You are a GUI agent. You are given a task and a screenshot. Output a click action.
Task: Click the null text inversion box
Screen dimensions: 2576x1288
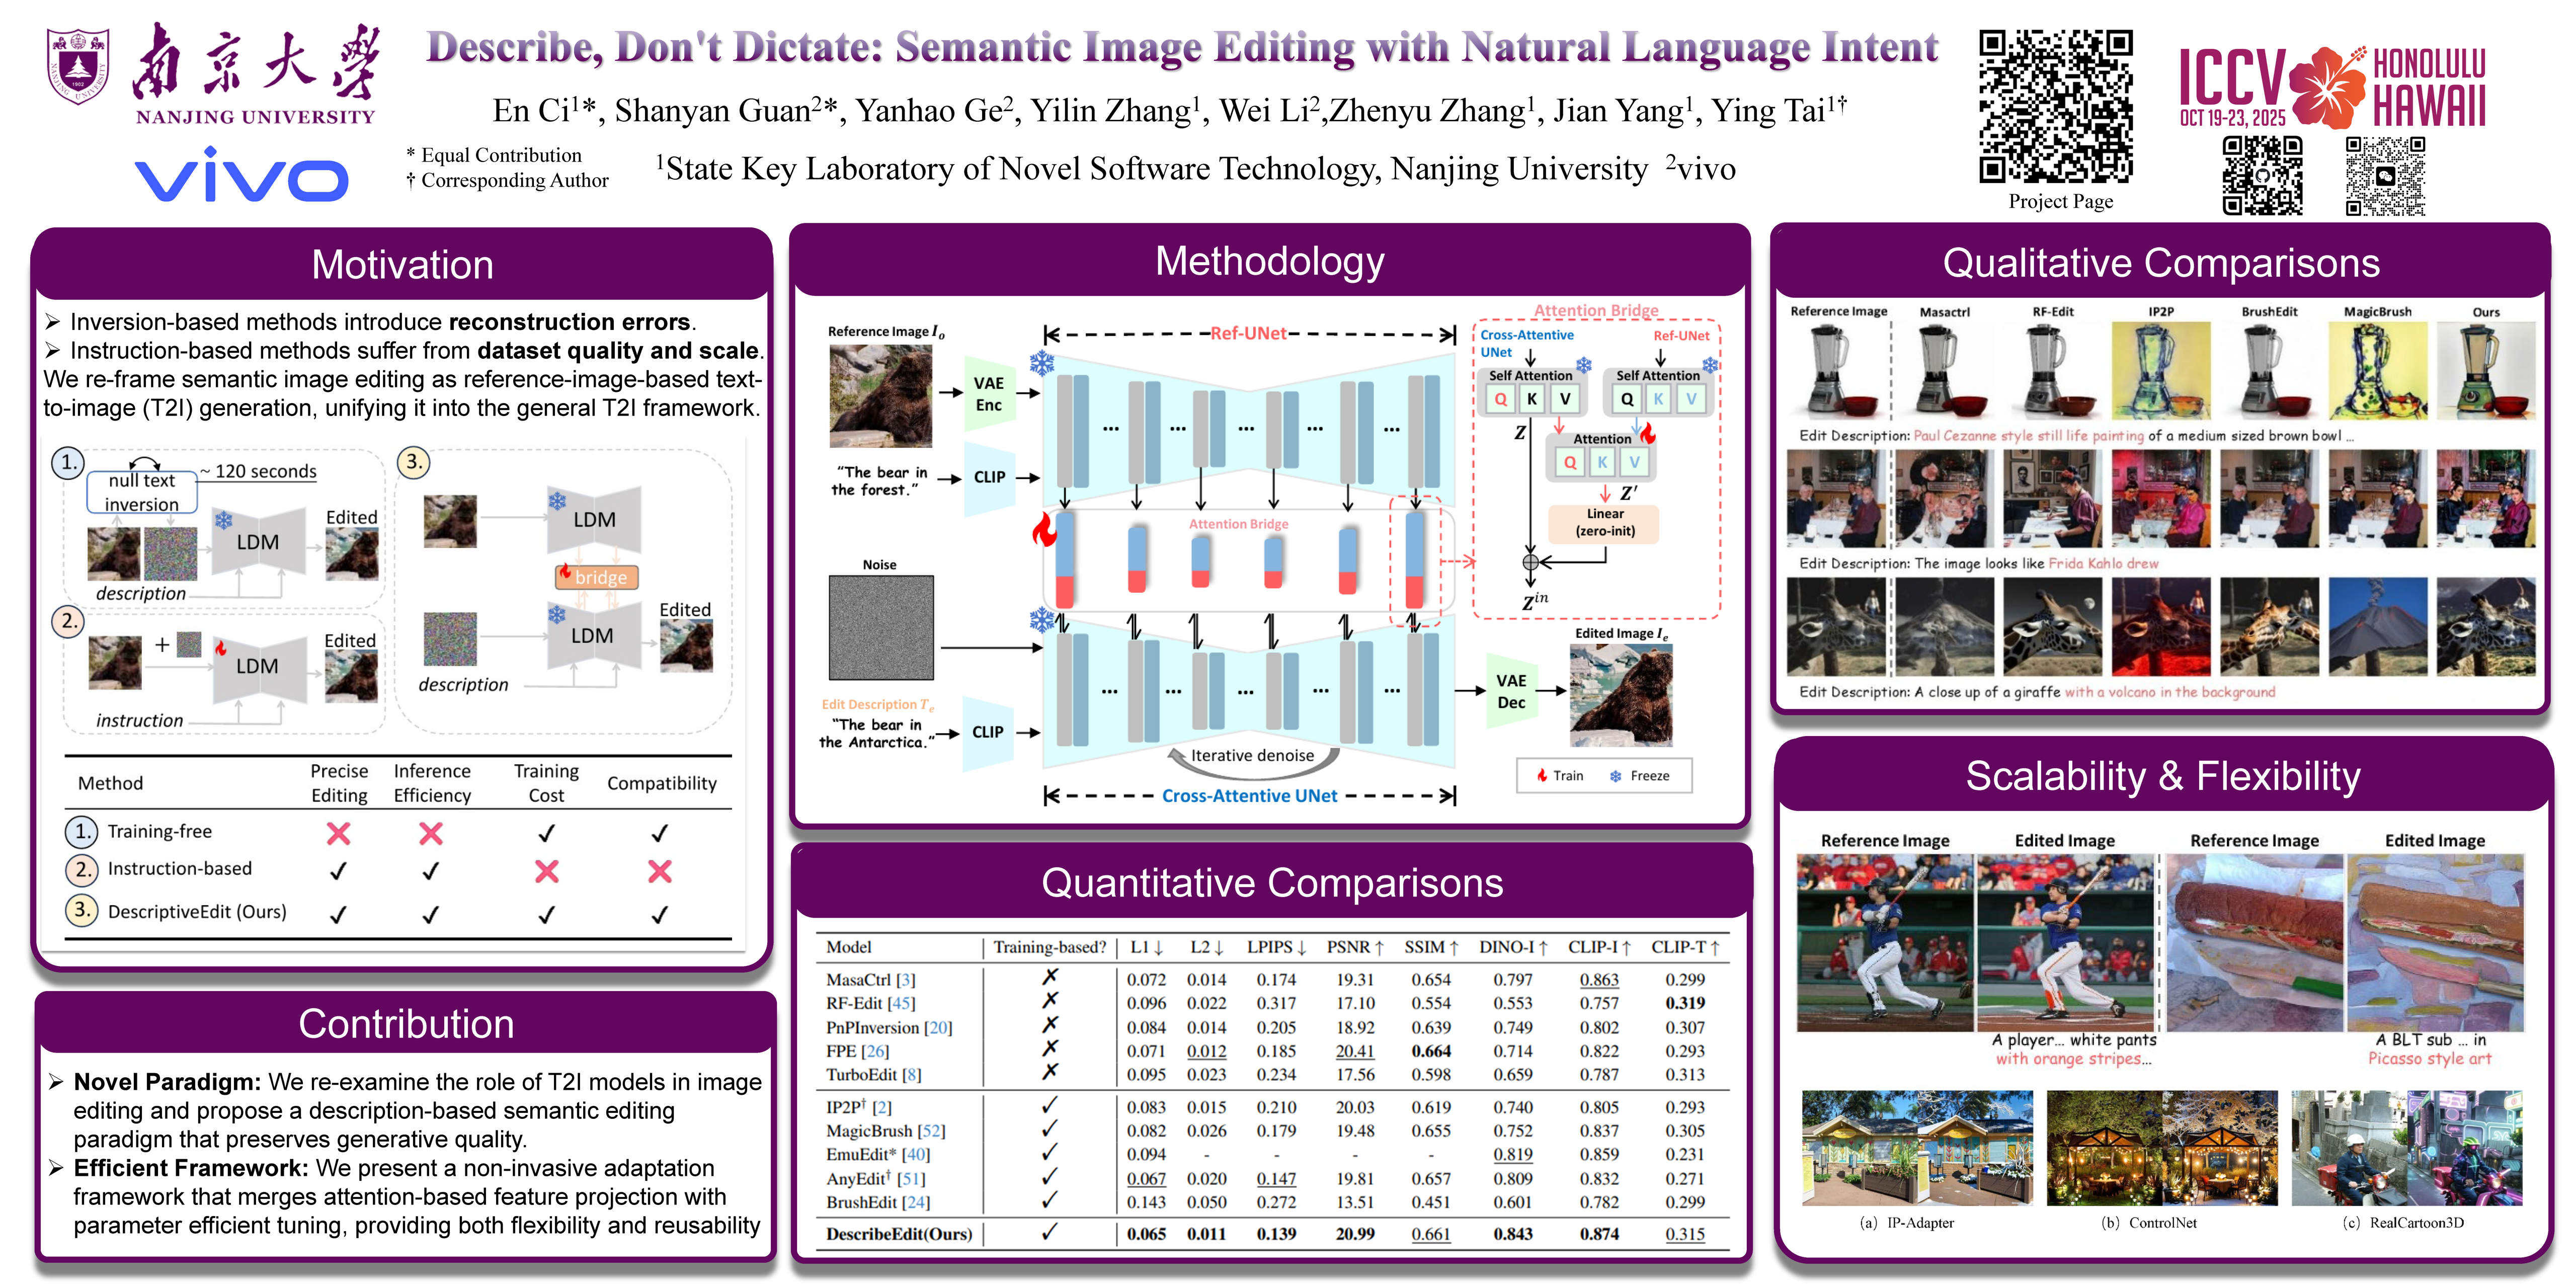pos(142,492)
